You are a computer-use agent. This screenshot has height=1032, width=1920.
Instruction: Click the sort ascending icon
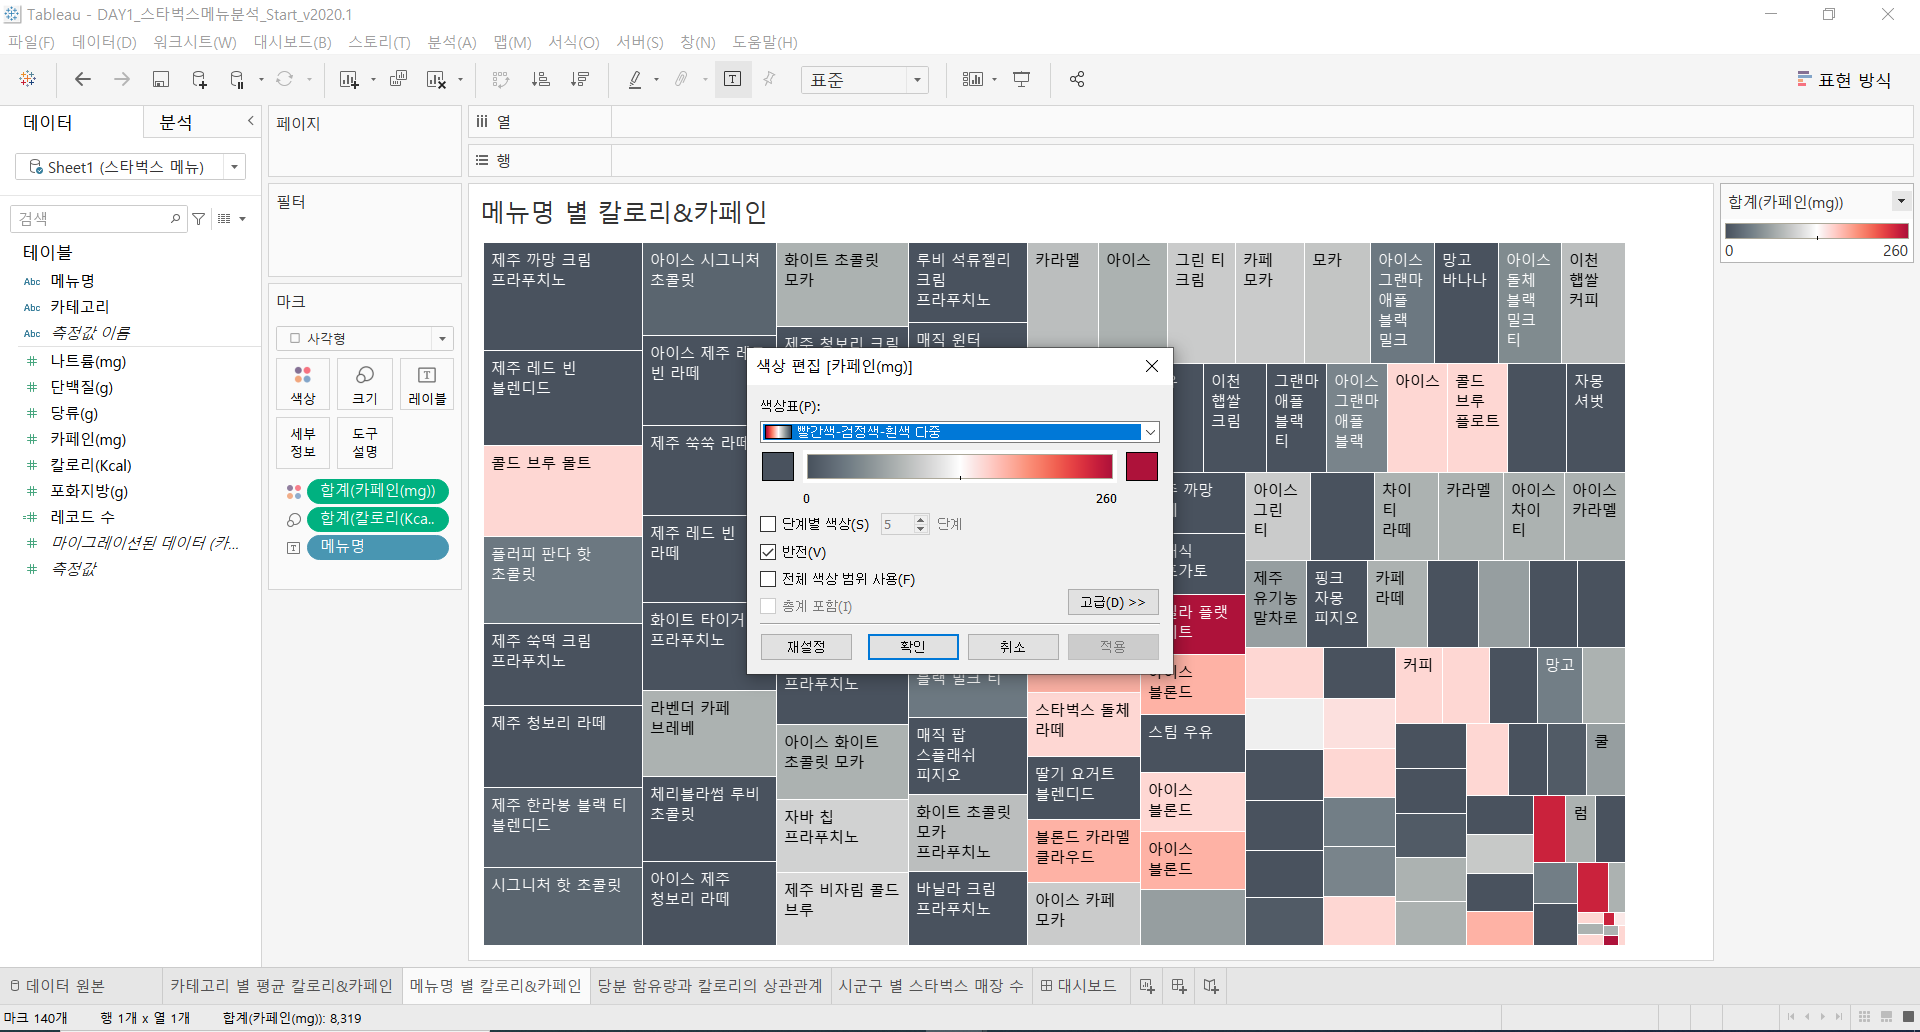pyautogui.click(x=540, y=79)
